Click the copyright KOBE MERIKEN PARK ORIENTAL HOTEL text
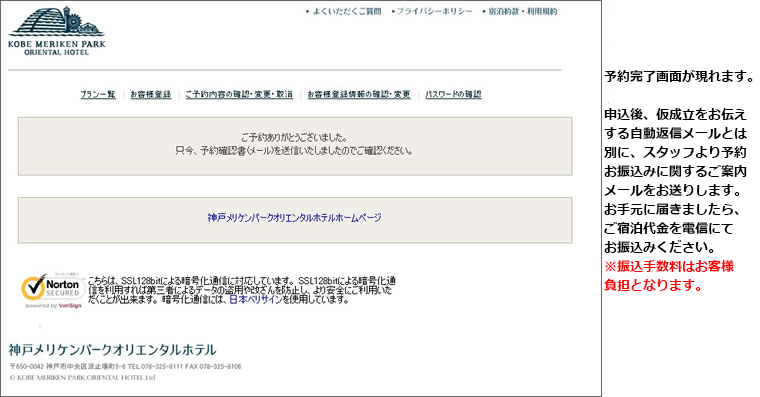This screenshot has width=760, height=397. click(82, 378)
